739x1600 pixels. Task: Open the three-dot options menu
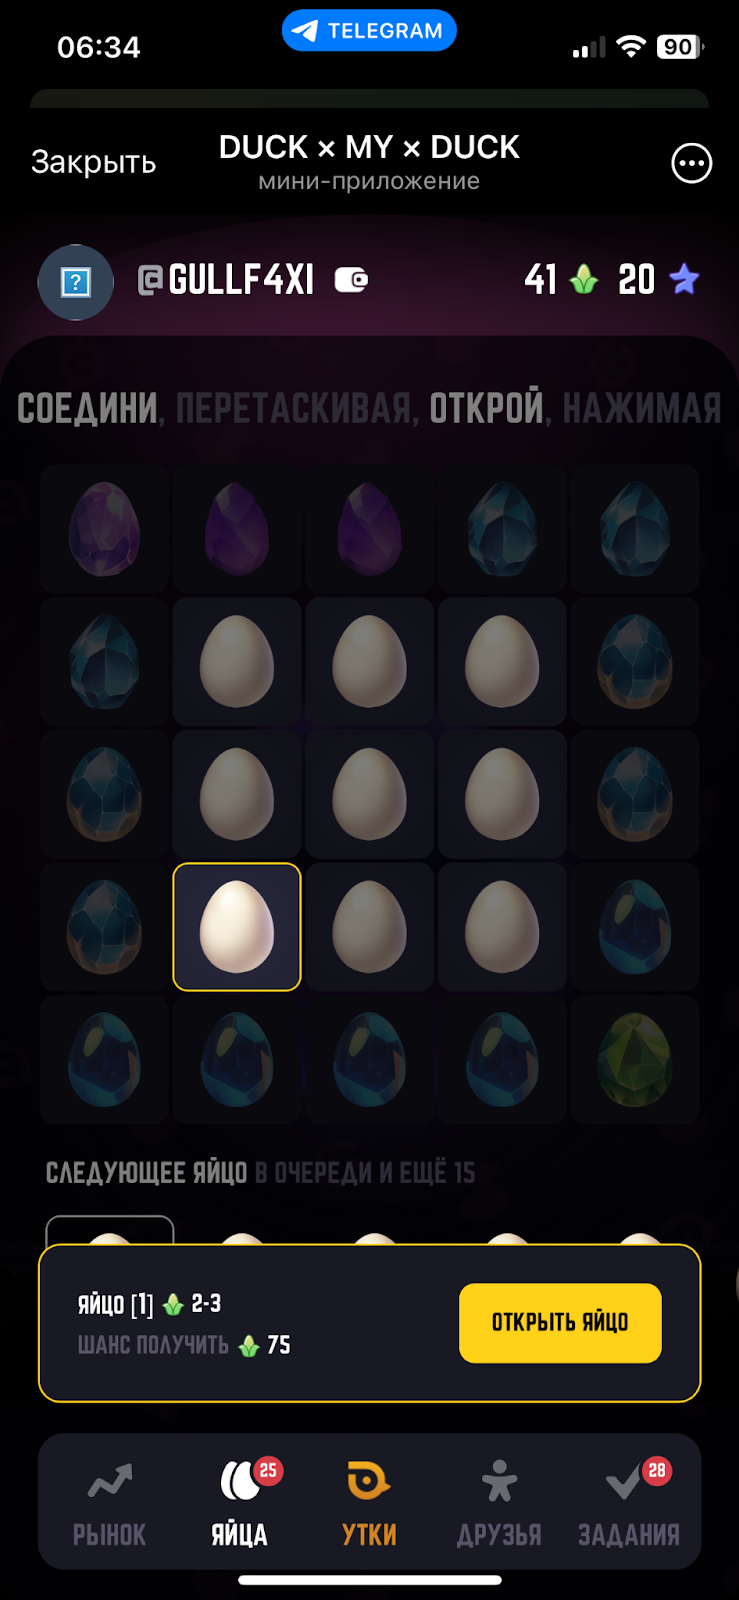click(691, 163)
